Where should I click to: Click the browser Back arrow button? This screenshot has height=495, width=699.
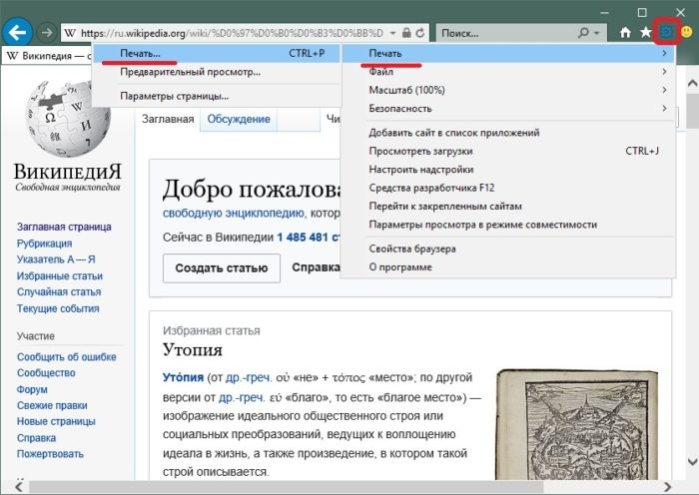coord(17,33)
